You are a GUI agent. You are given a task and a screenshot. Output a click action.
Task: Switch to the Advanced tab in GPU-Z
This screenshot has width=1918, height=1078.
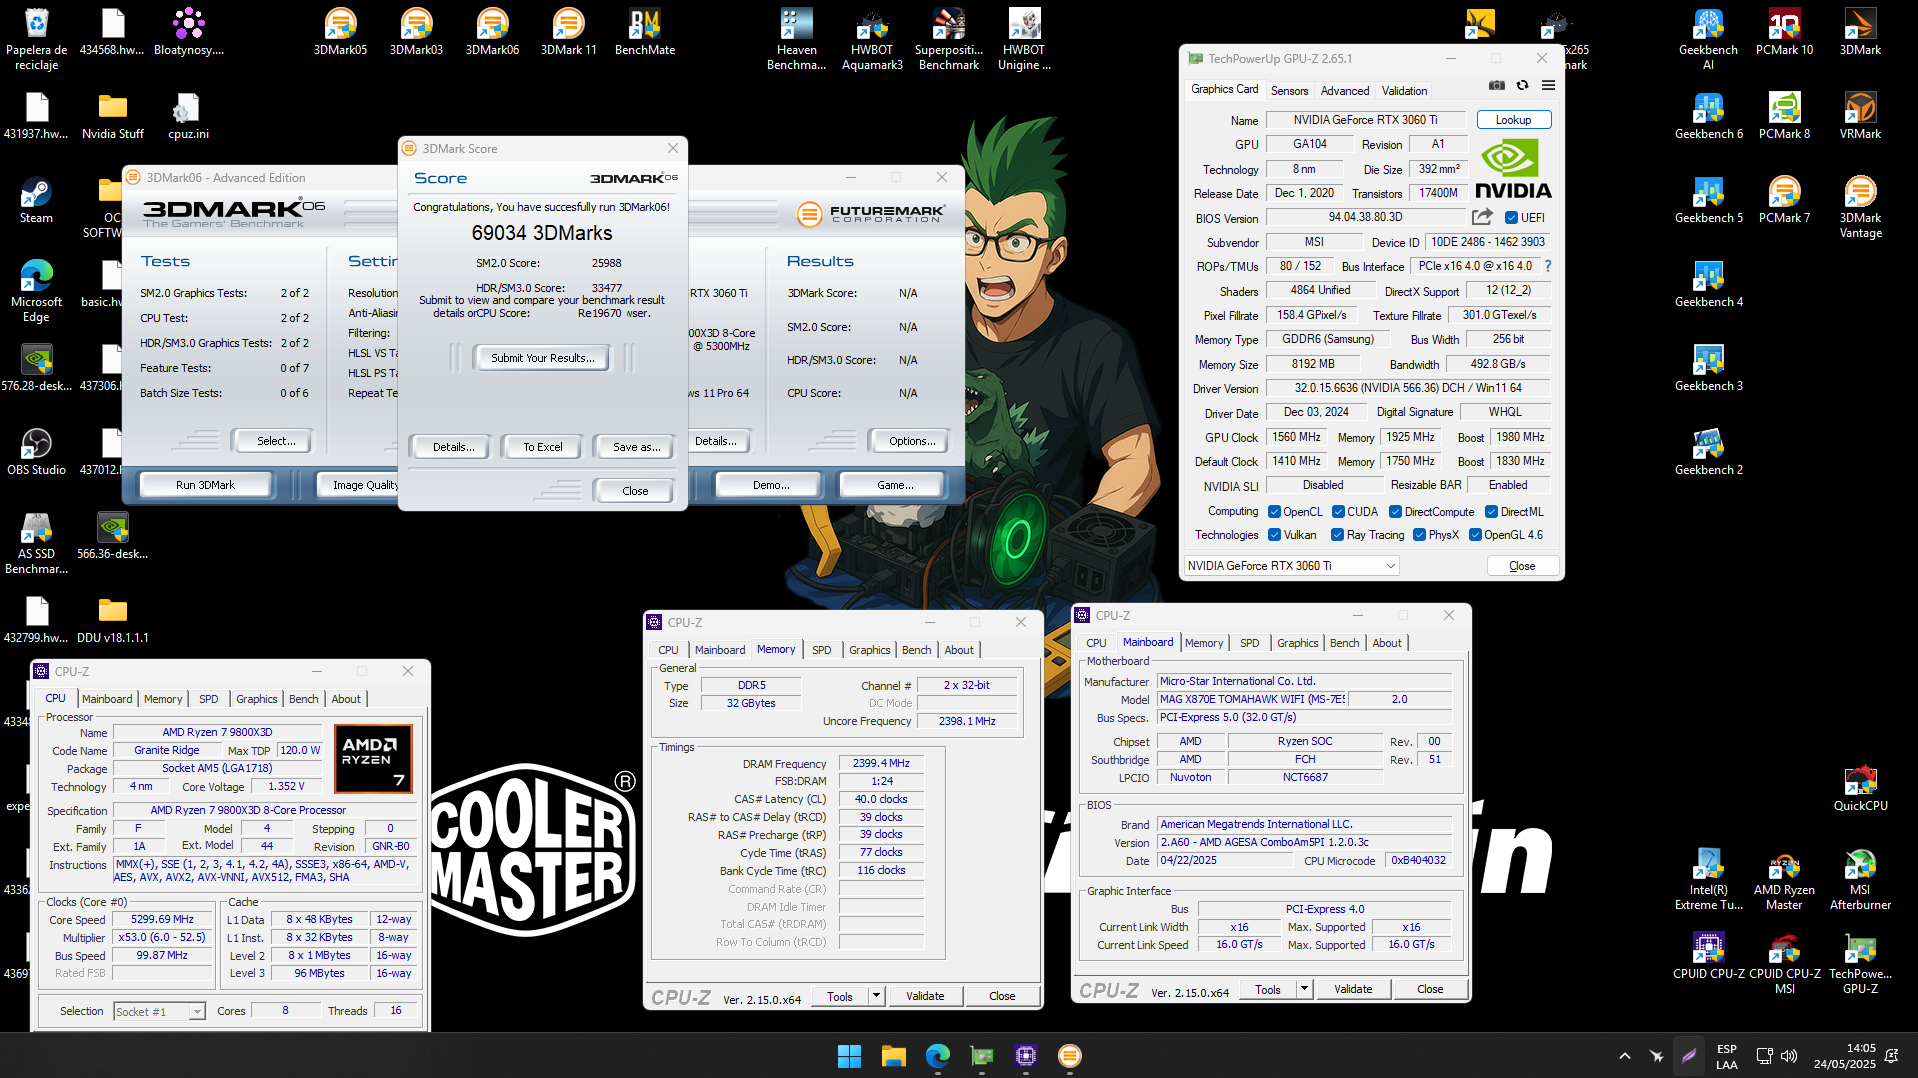click(1344, 90)
